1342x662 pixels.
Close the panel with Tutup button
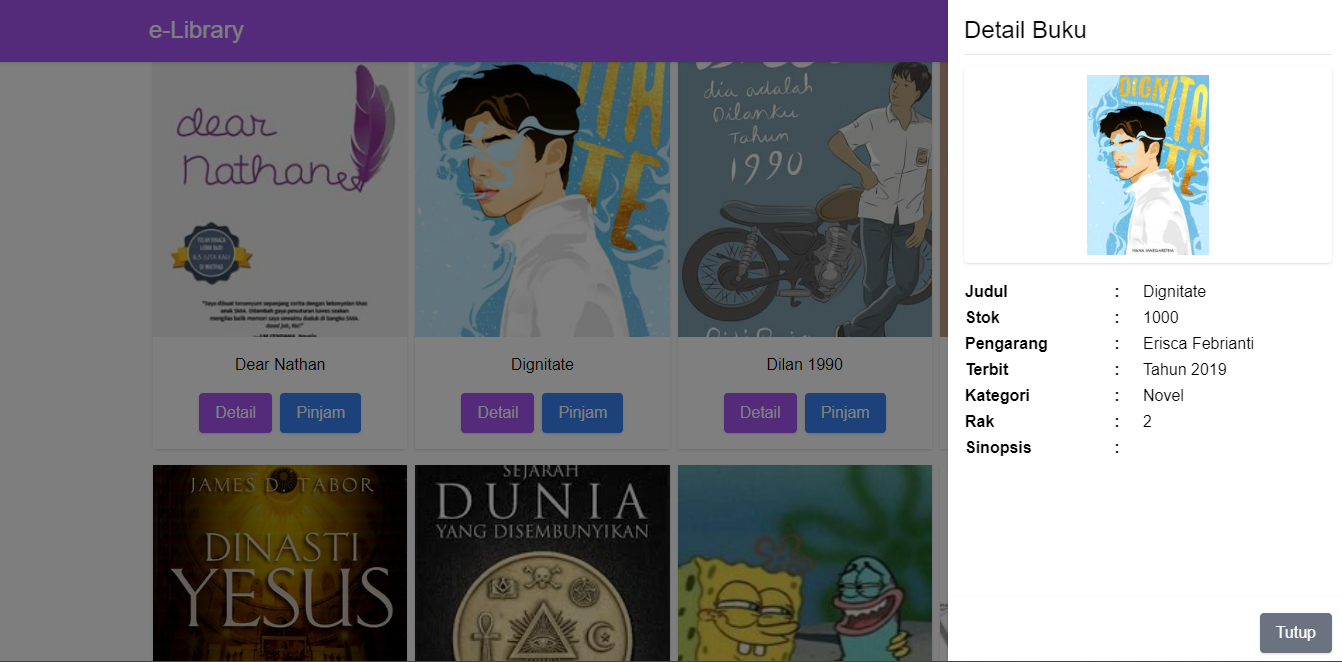pos(1295,632)
